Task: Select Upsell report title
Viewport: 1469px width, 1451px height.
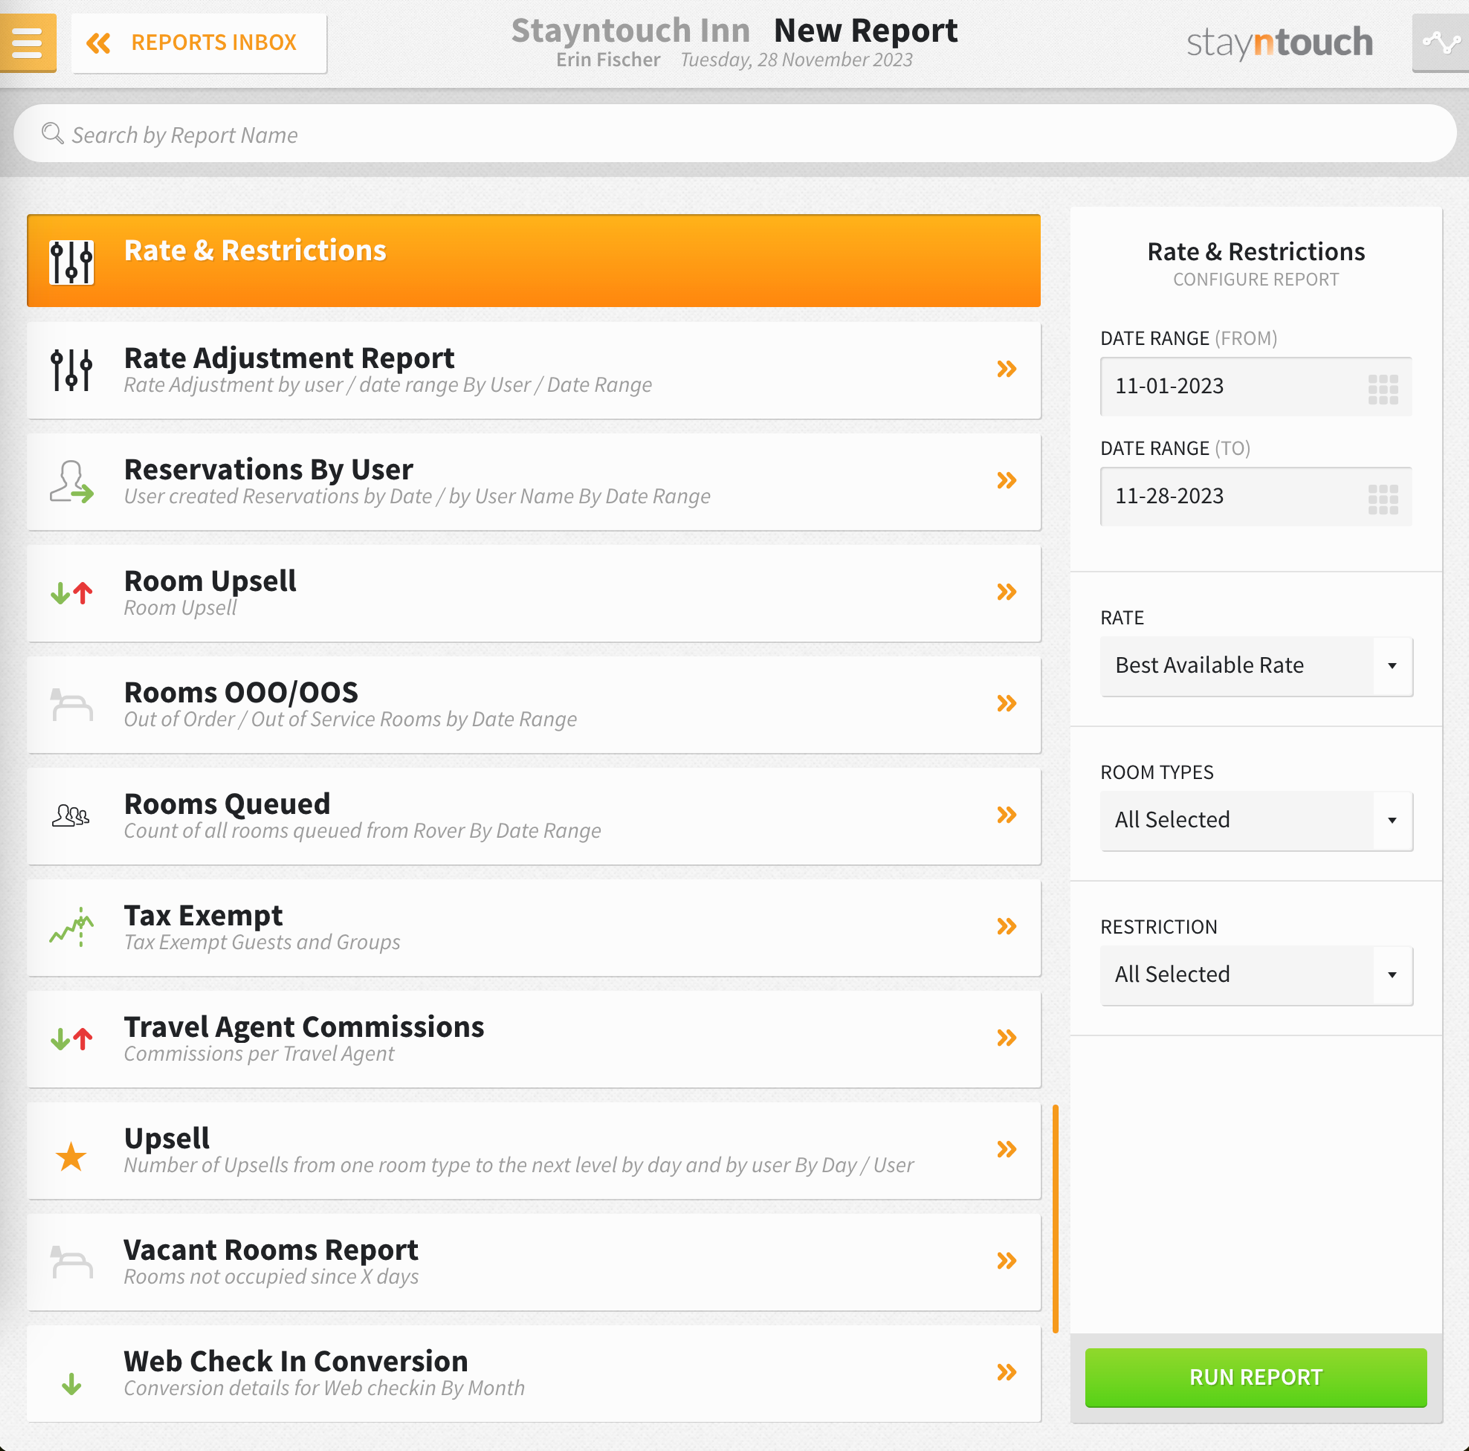Action: pos(167,1138)
